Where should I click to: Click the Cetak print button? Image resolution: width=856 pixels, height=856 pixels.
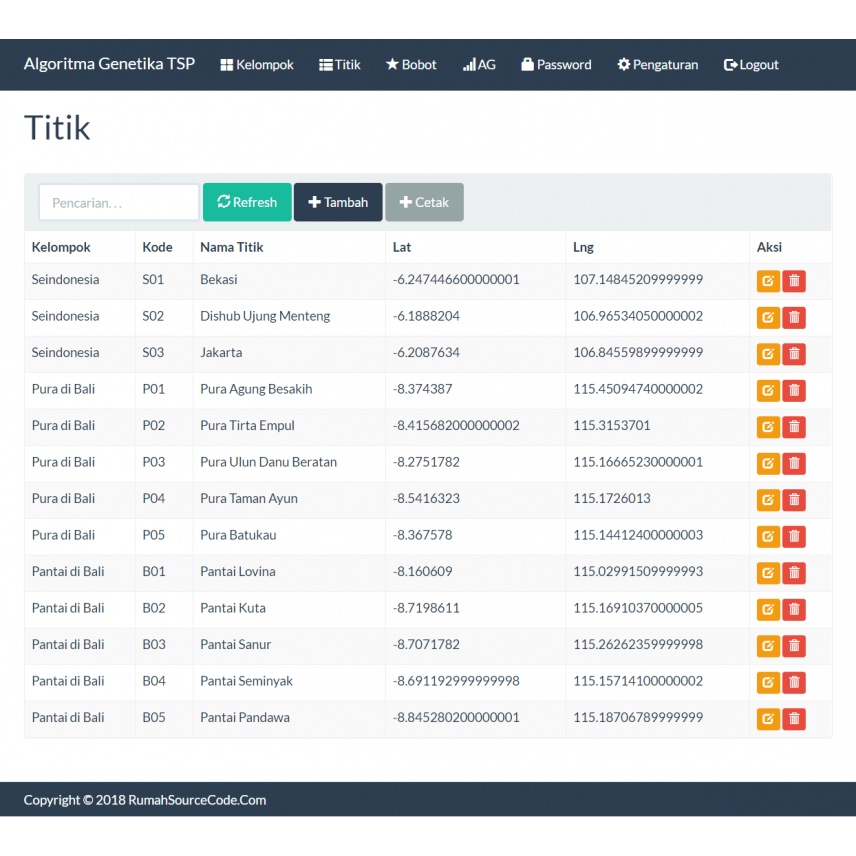(424, 202)
